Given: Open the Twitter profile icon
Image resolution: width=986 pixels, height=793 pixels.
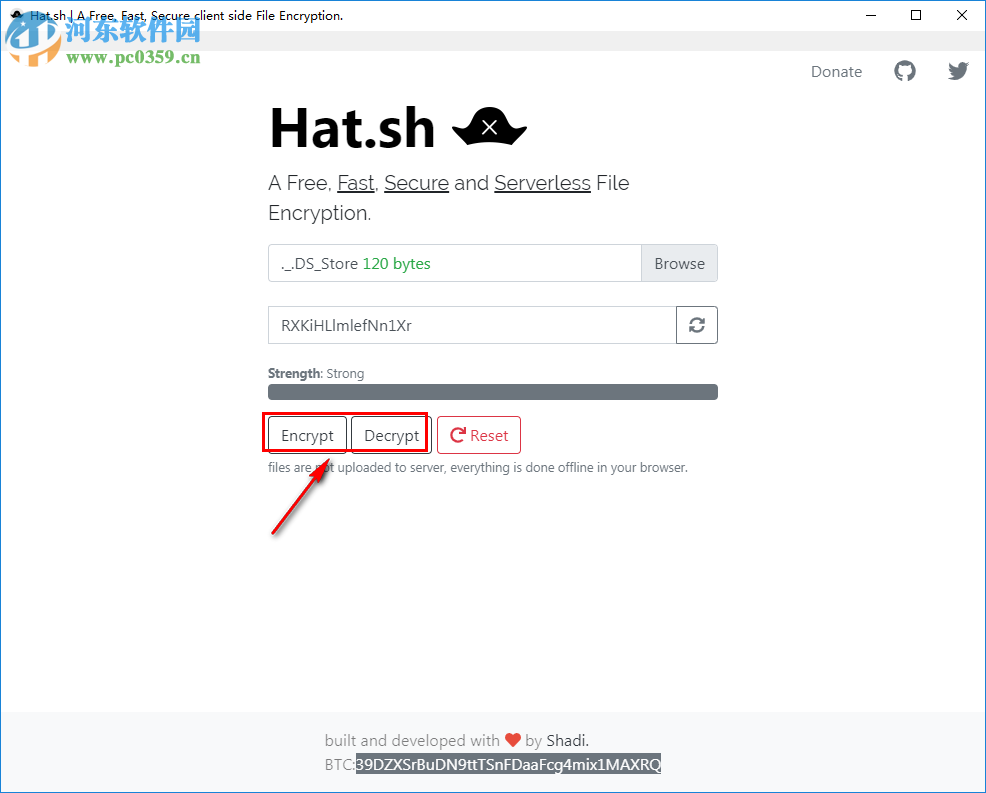Looking at the screenshot, I should (x=957, y=71).
